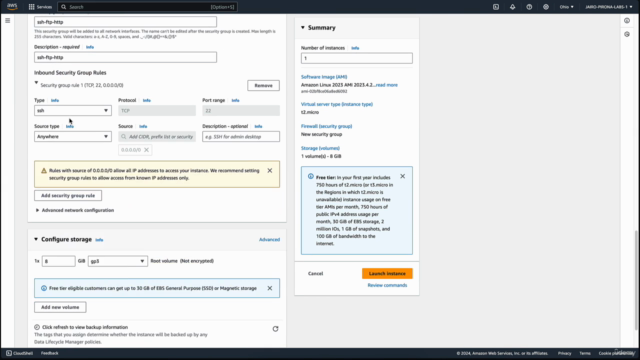Refresh the backup information
Screen dimensions: 640x360
(x=276, y=329)
